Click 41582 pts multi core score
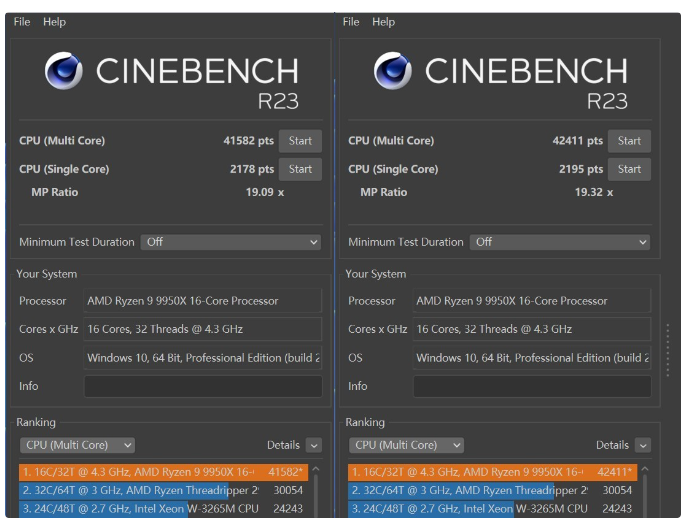This screenshot has width=690, height=530. (249, 141)
